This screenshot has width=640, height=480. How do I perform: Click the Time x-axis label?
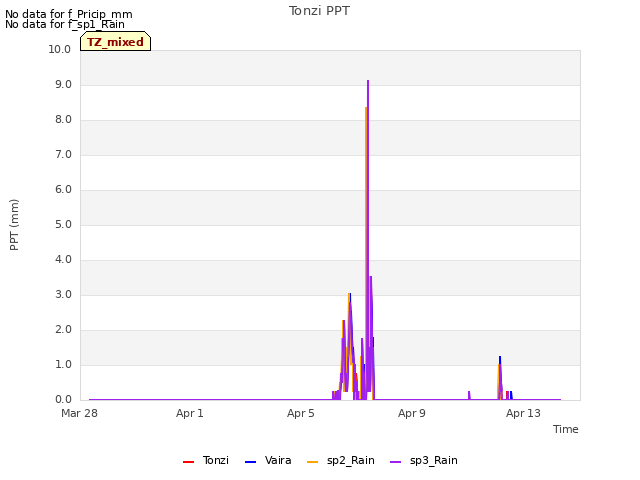tap(566, 429)
